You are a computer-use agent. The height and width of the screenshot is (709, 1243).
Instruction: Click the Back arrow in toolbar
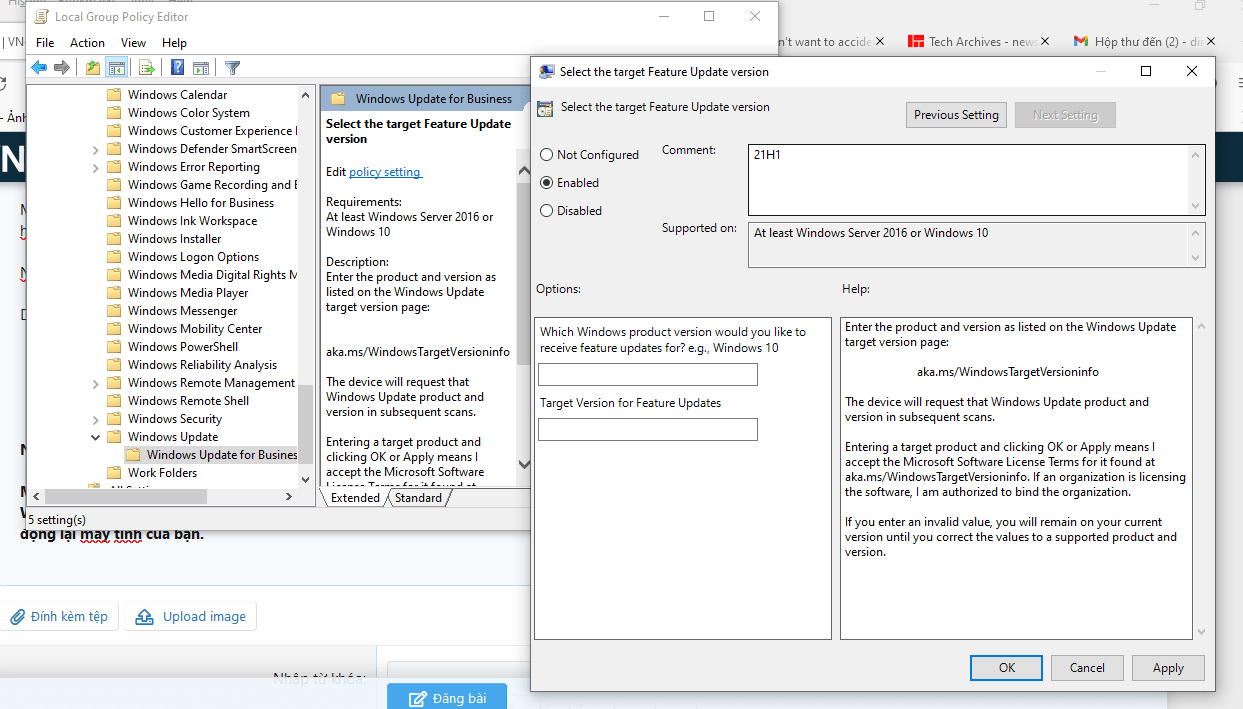click(39, 68)
